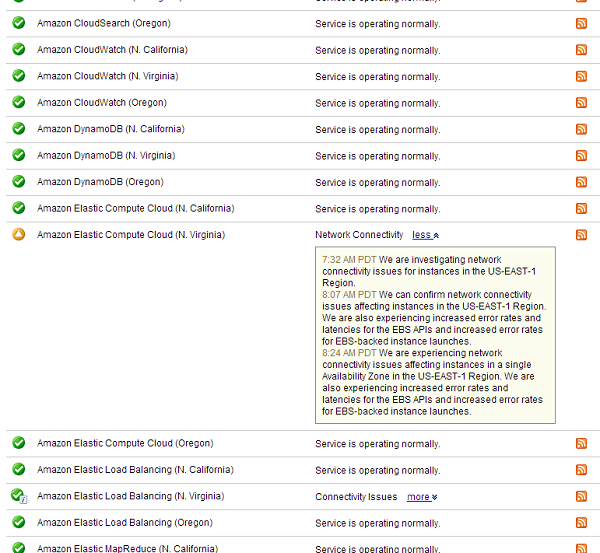This screenshot has height=553, width=600.
Task: Select 'Amazon CloudWatch (N. Virginia)' service name
Action: click(x=108, y=76)
